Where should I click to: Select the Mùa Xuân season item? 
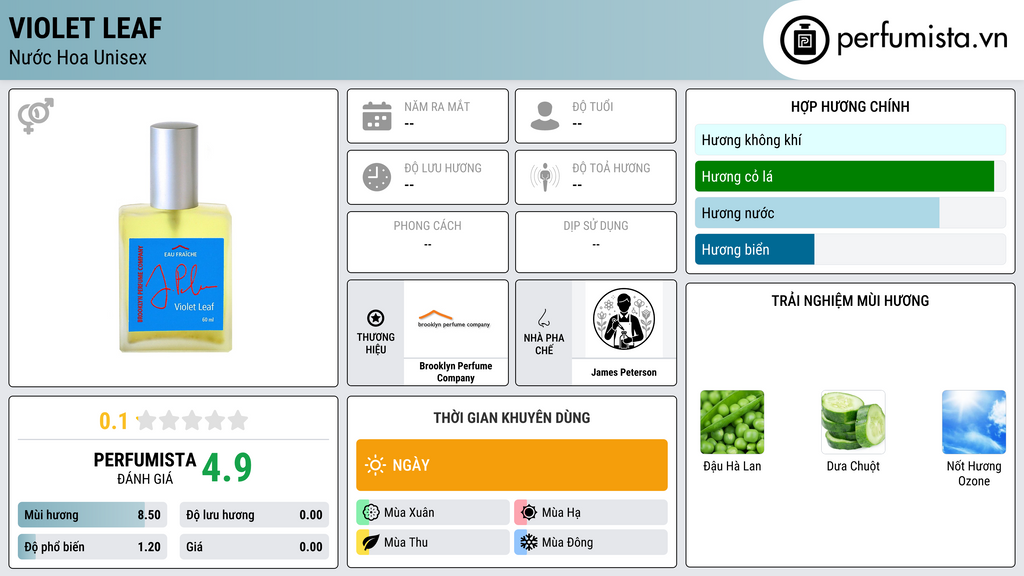[x=433, y=513]
